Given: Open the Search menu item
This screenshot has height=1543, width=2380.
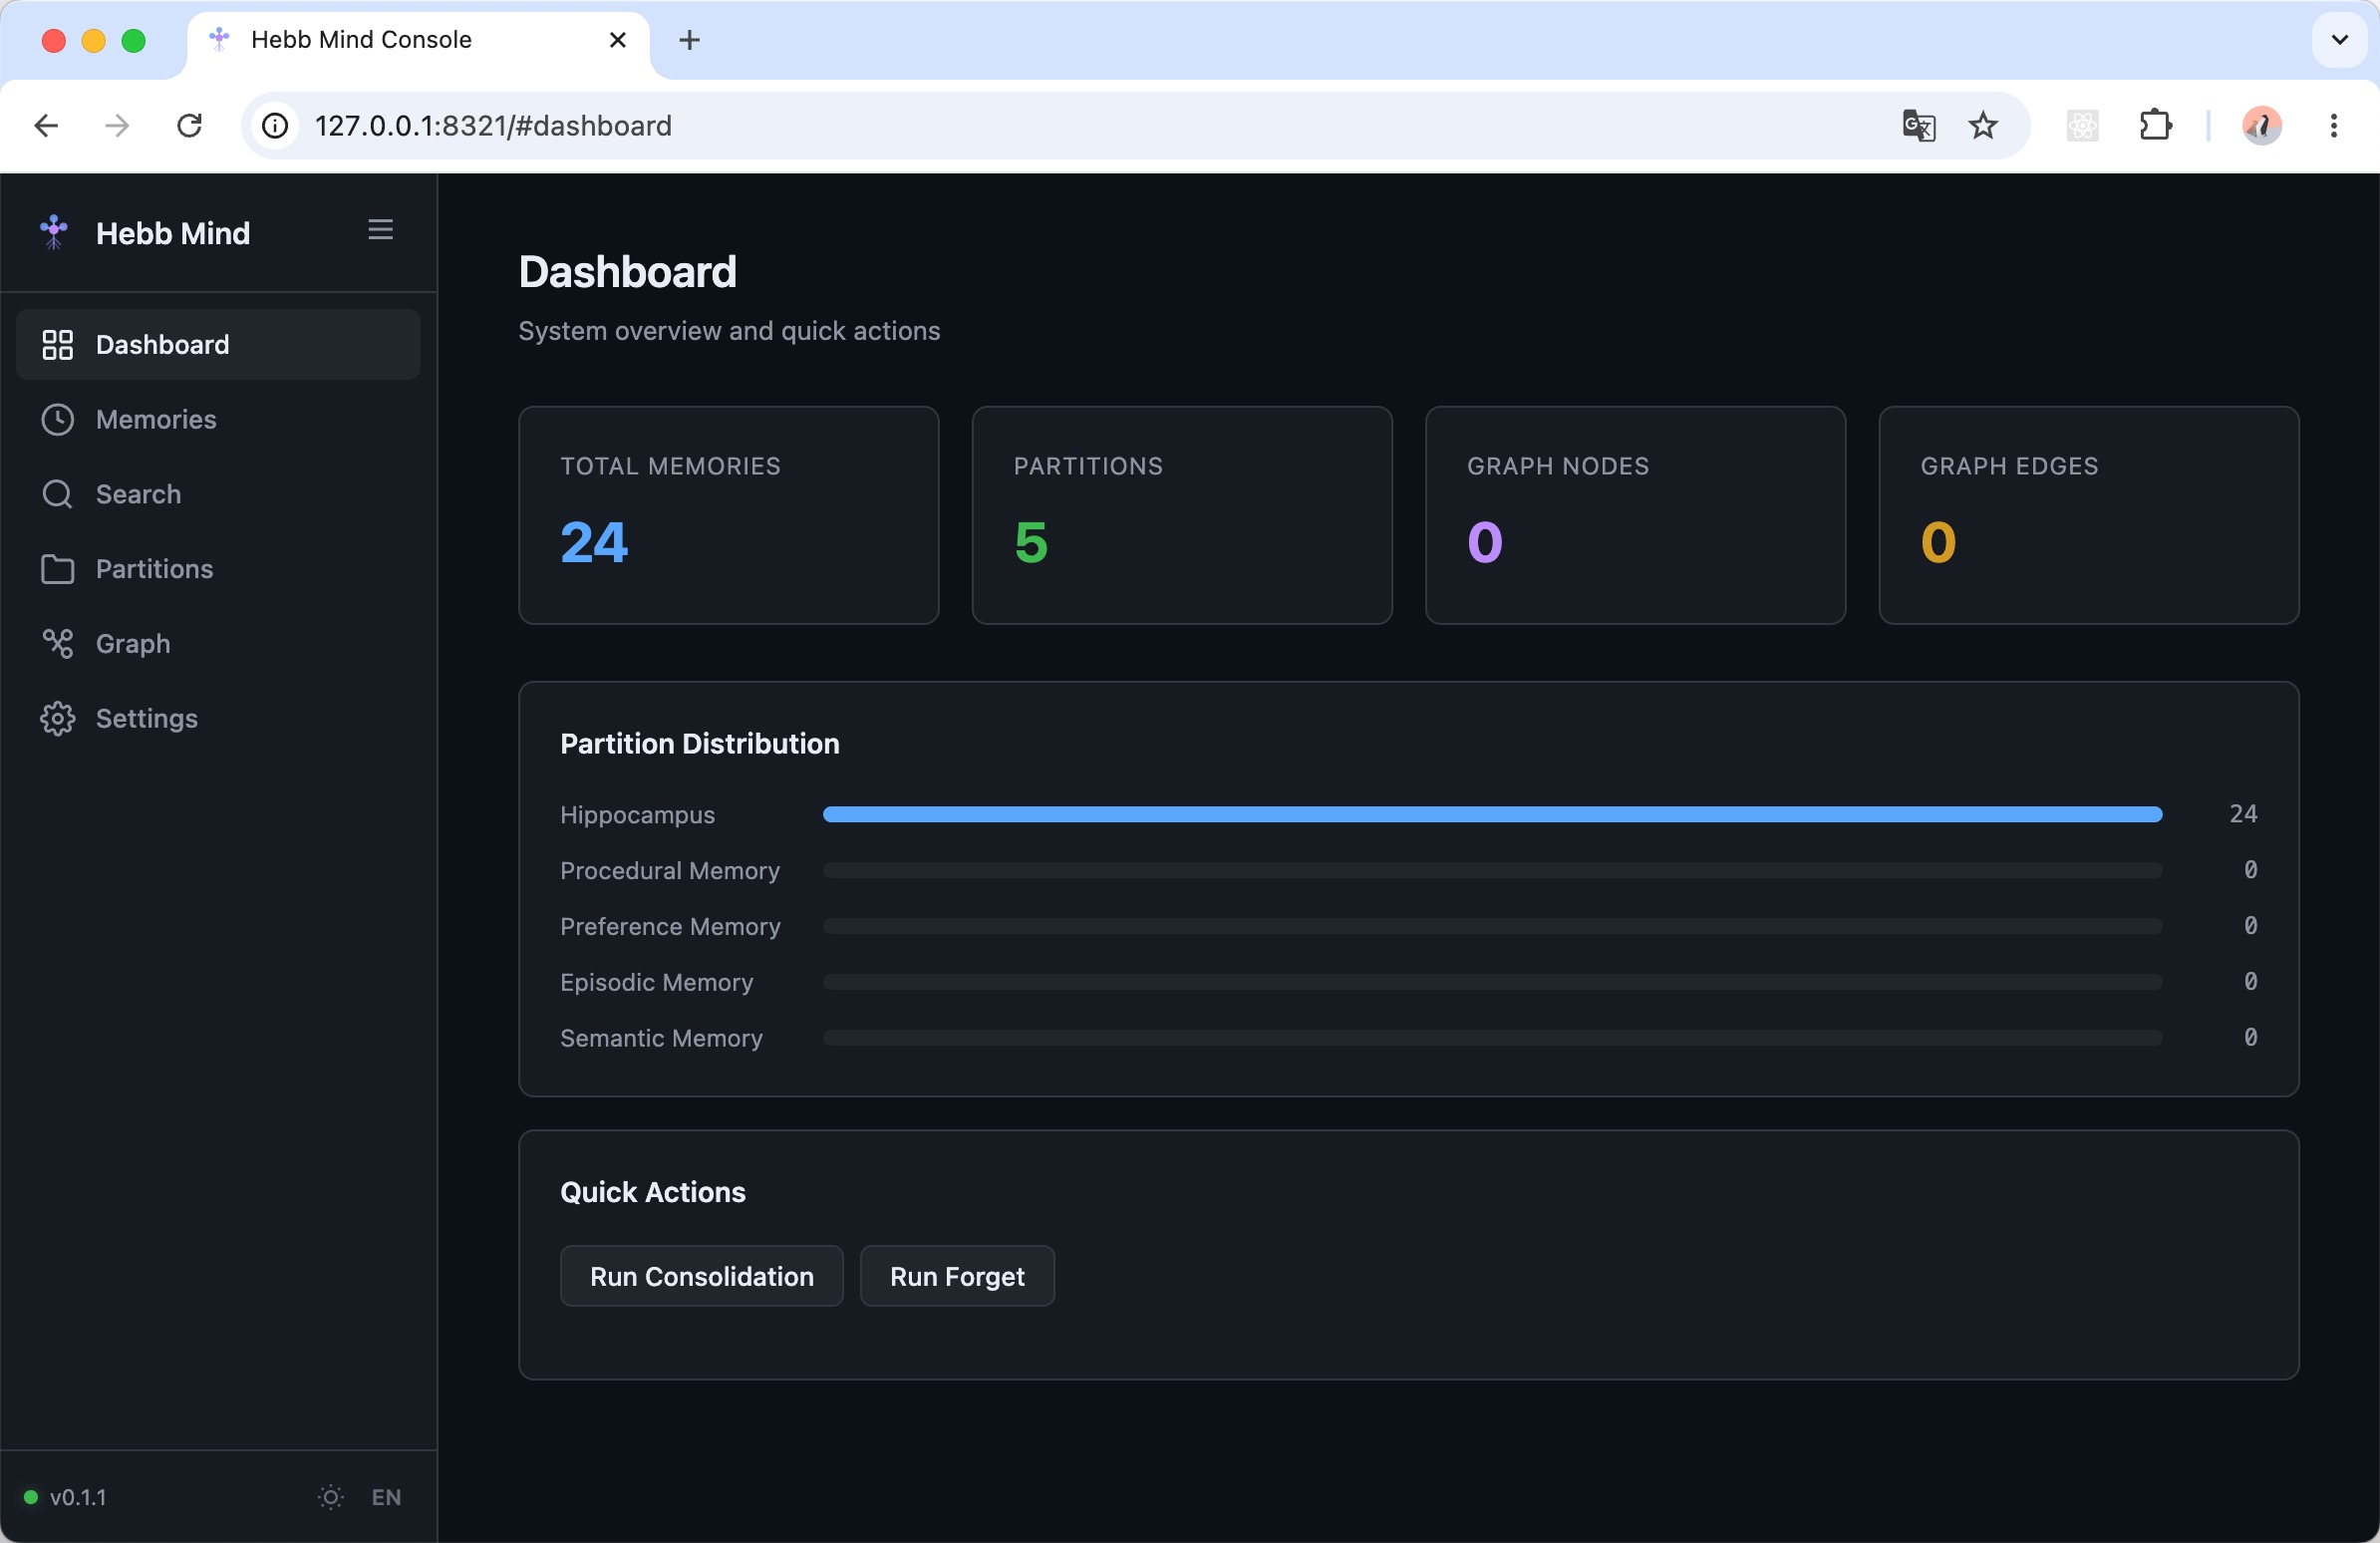Looking at the screenshot, I should [x=218, y=495].
